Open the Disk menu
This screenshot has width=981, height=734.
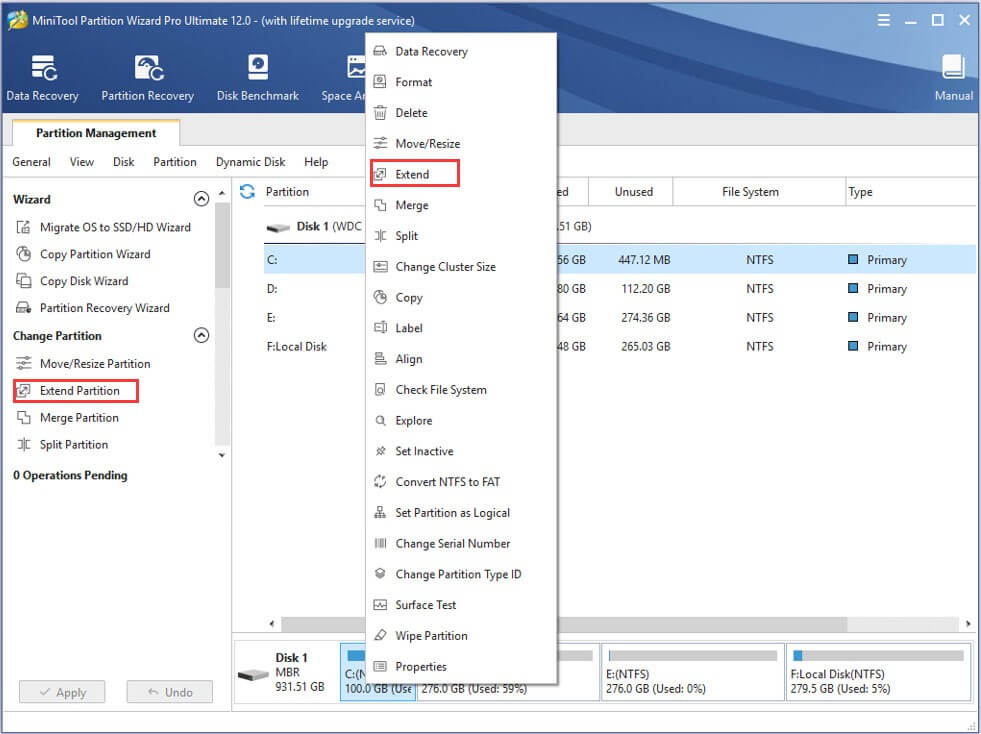coord(123,162)
